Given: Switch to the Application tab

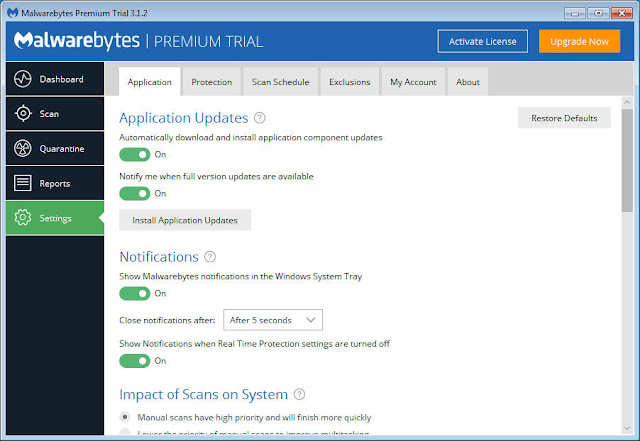Looking at the screenshot, I should pyautogui.click(x=149, y=82).
